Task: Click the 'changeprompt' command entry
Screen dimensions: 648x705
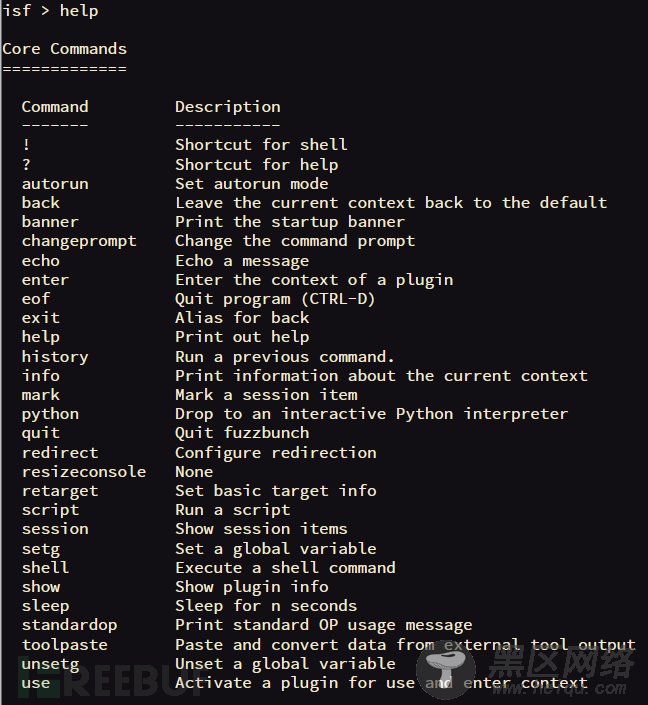Action: click(79, 241)
